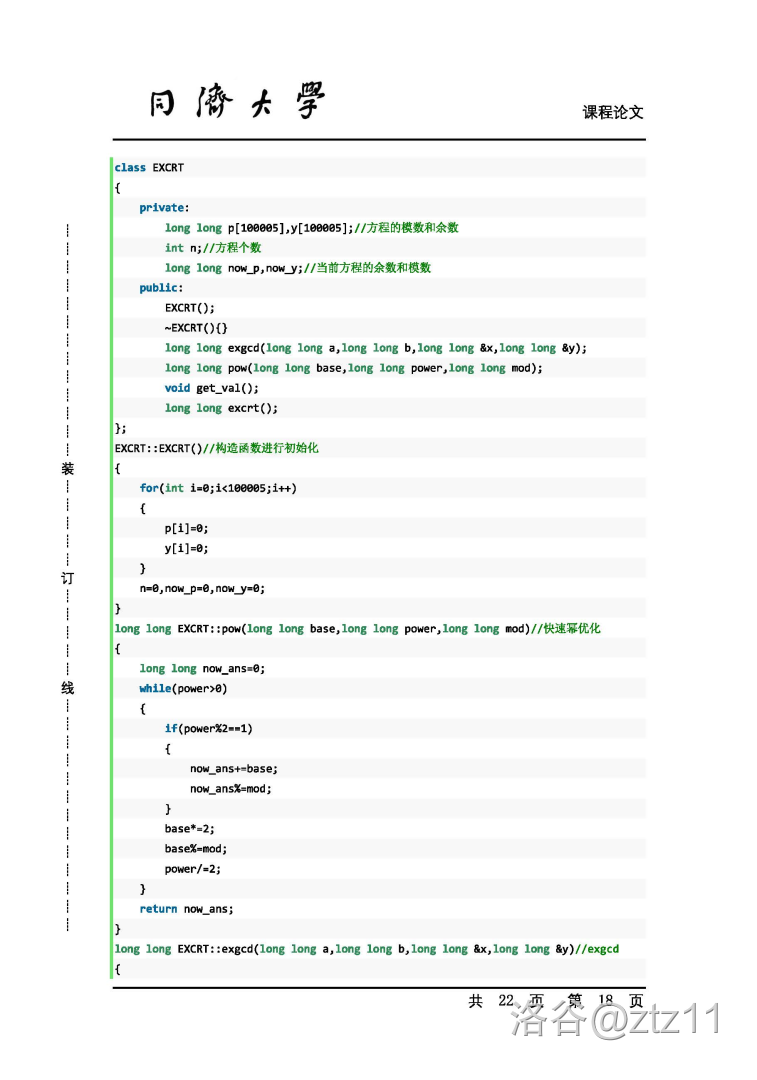Click the 装 binding margin character

point(67,469)
